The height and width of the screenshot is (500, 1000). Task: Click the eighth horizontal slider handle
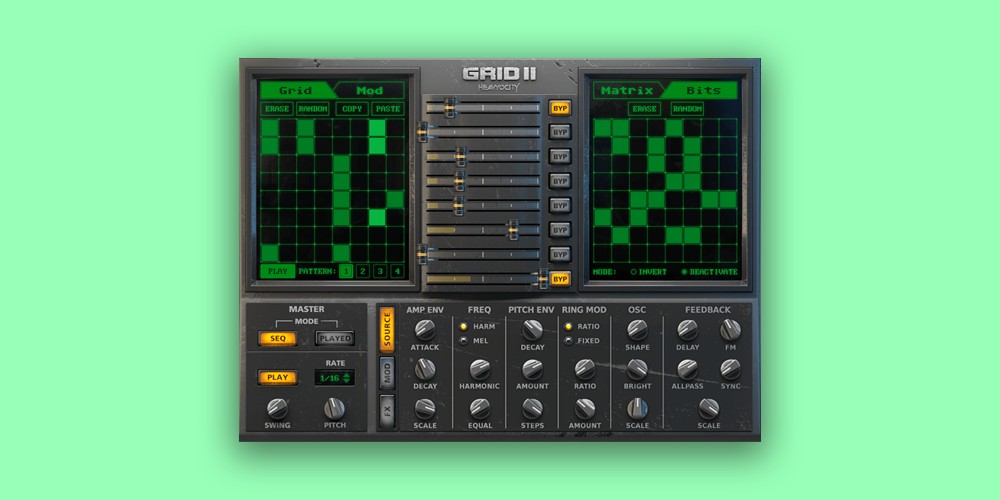[543, 279]
